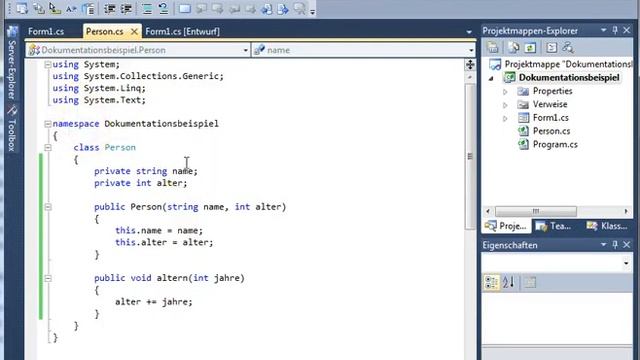Select the Projektmappe "Dokumentations..." root node

[x=568, y=64]
